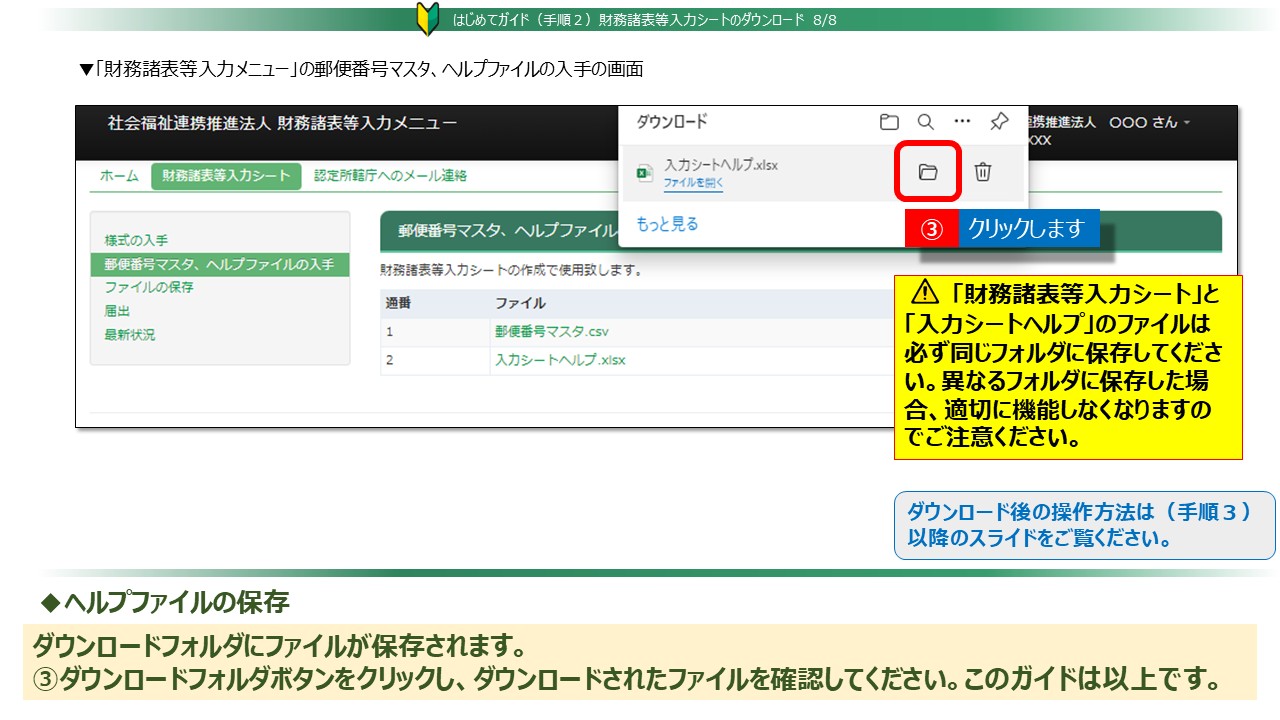Viewport: 1280px width, 720px height.
Task: Select 様式の入手 in the side menu
Action: pyautogui.click(x=136, y=241)
